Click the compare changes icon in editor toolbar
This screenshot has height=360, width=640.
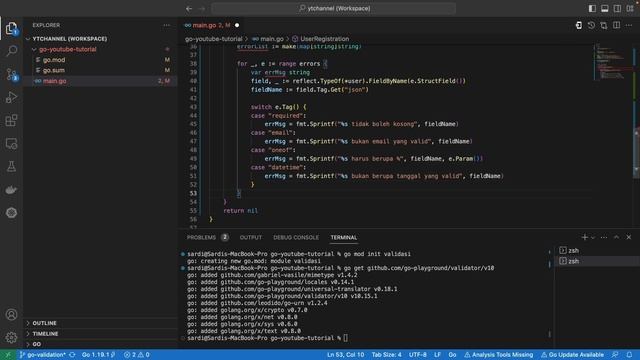604,25
